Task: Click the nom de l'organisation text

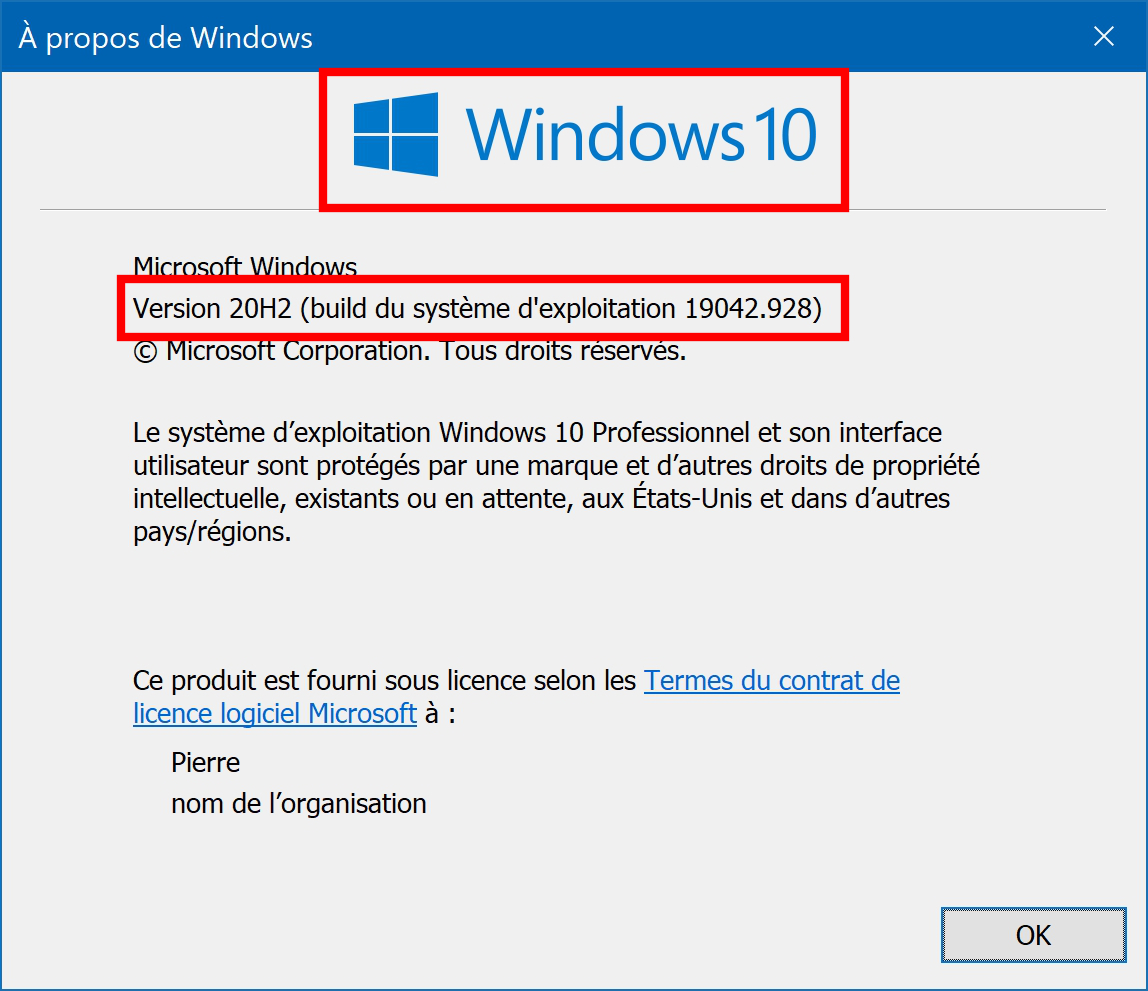Action: [x=299, y=804]
